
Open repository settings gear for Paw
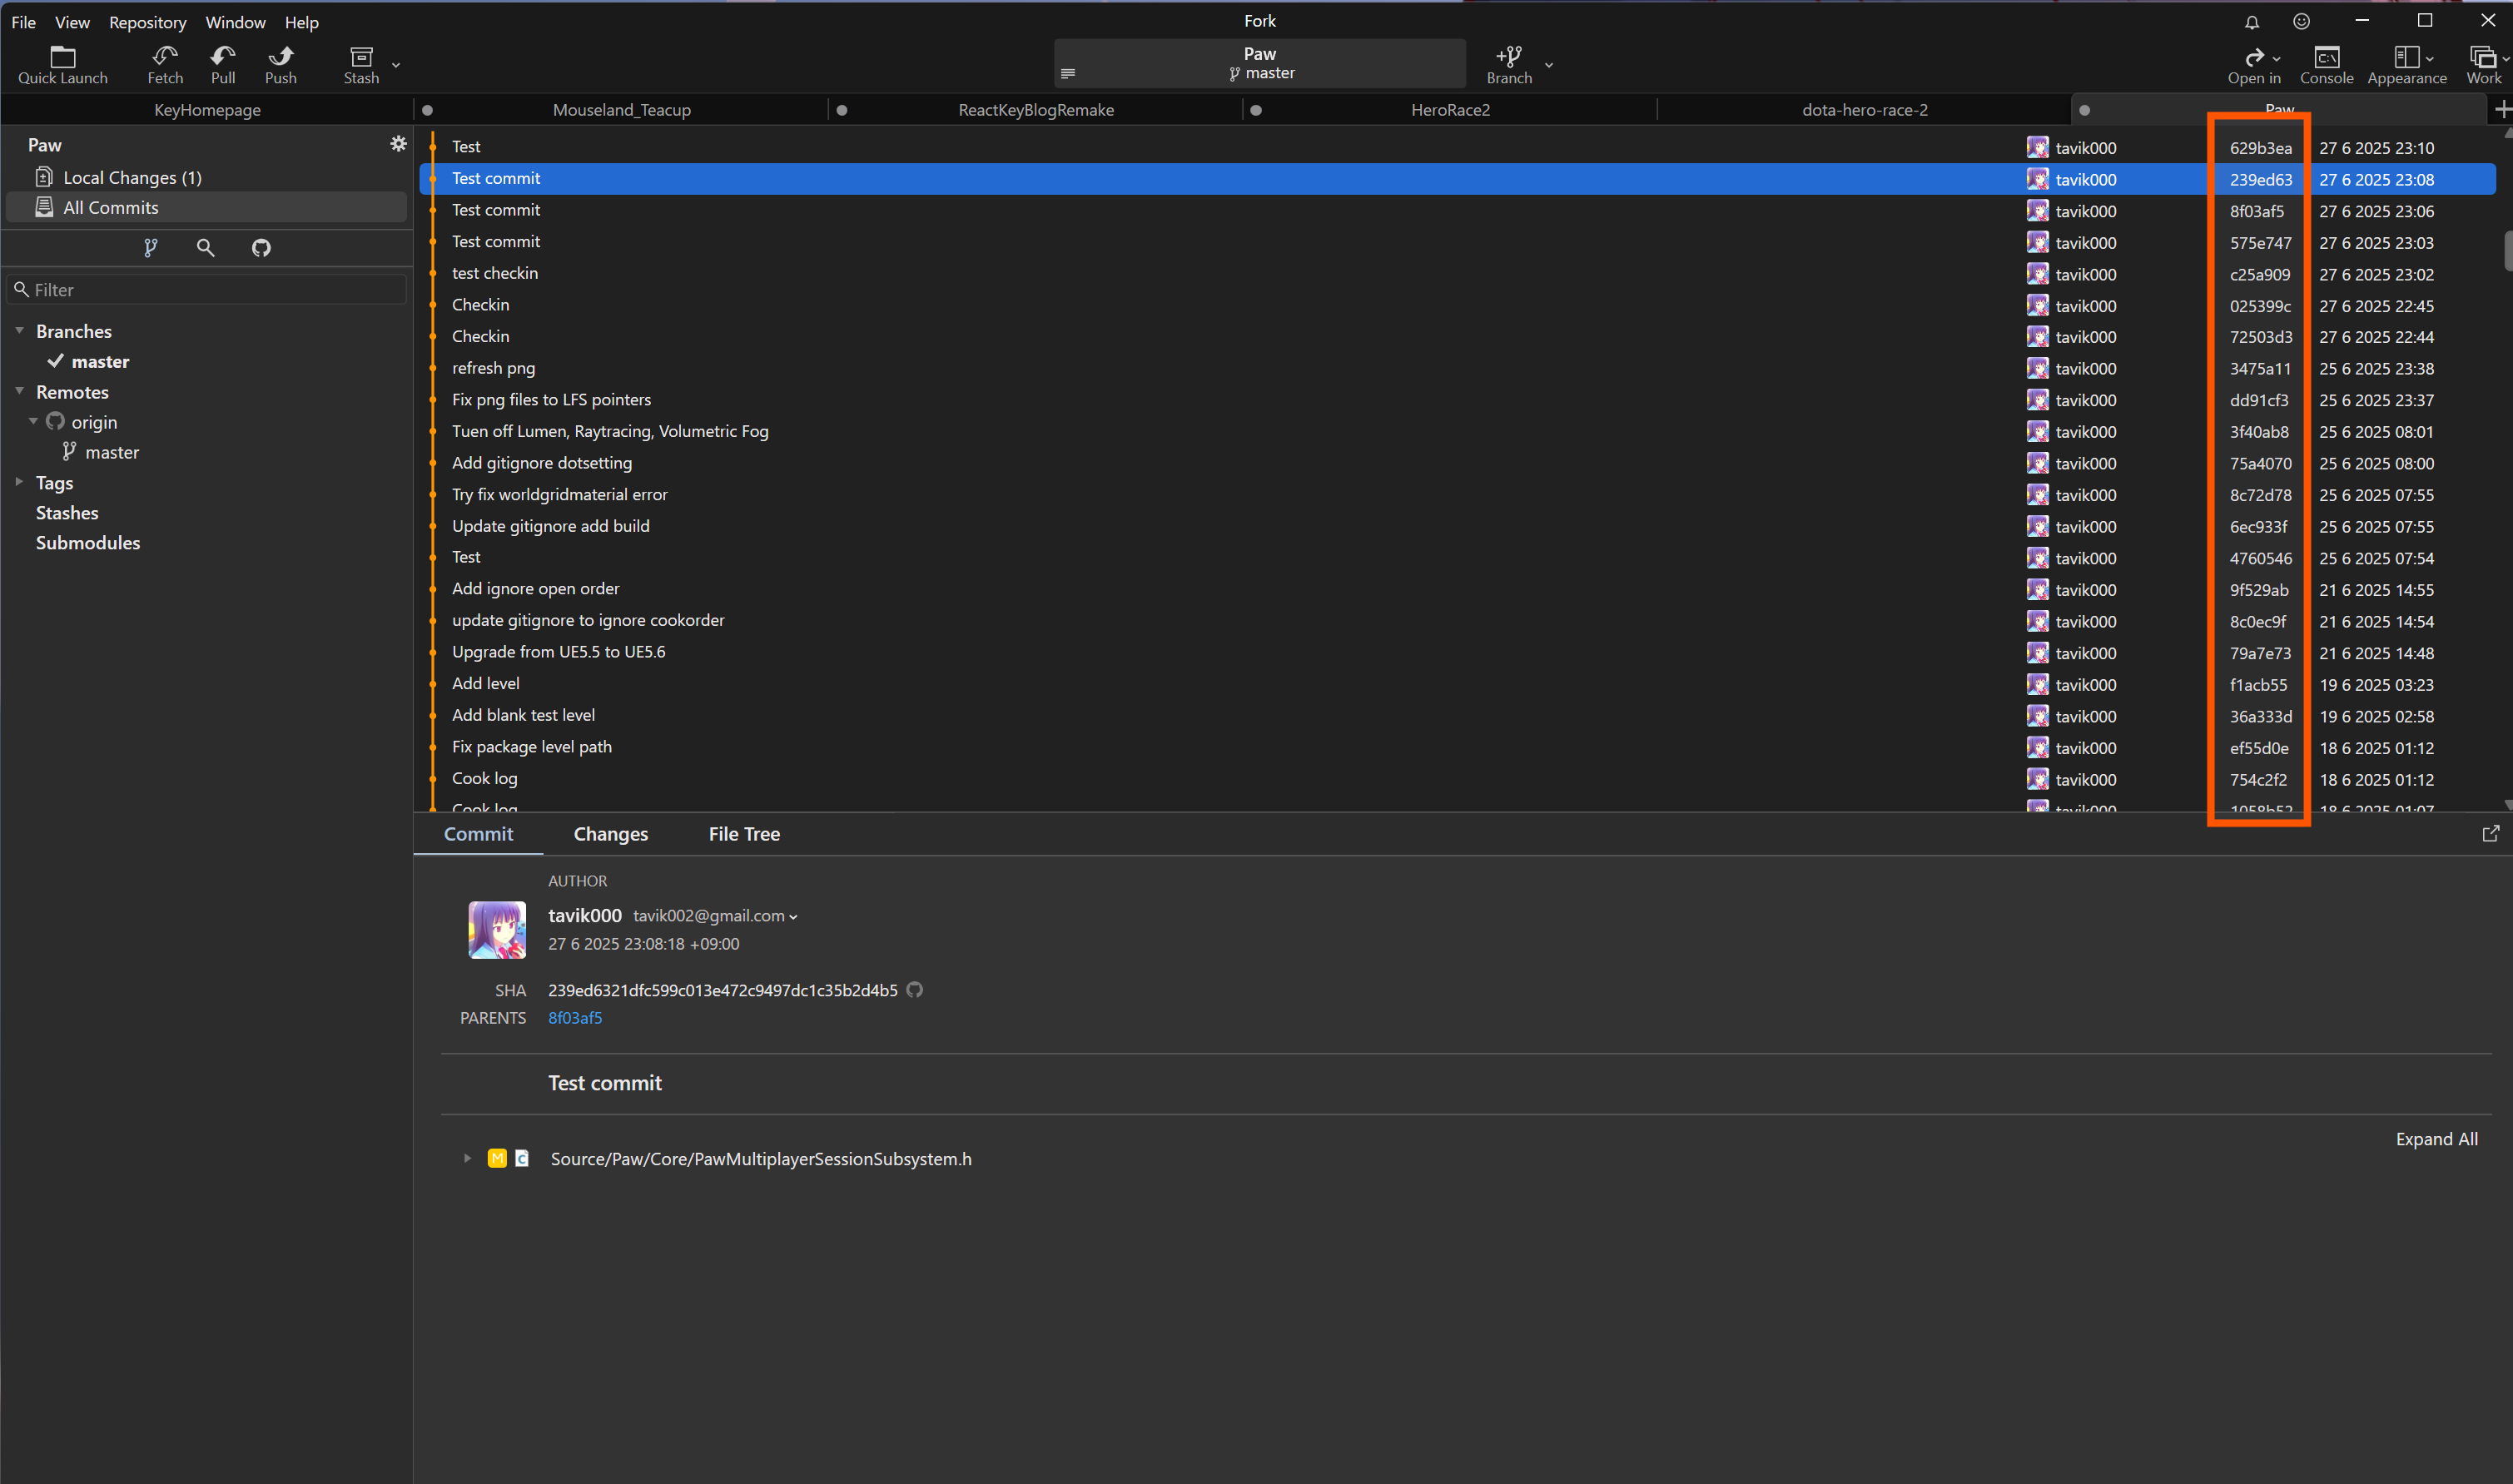(x=398, y=144)
